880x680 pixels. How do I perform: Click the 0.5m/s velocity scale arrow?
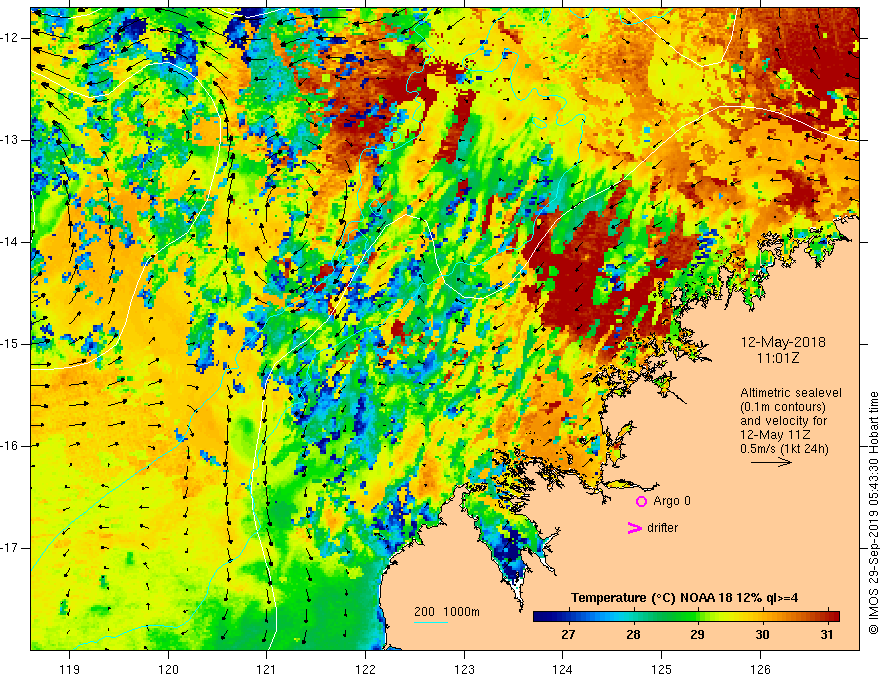772,462
